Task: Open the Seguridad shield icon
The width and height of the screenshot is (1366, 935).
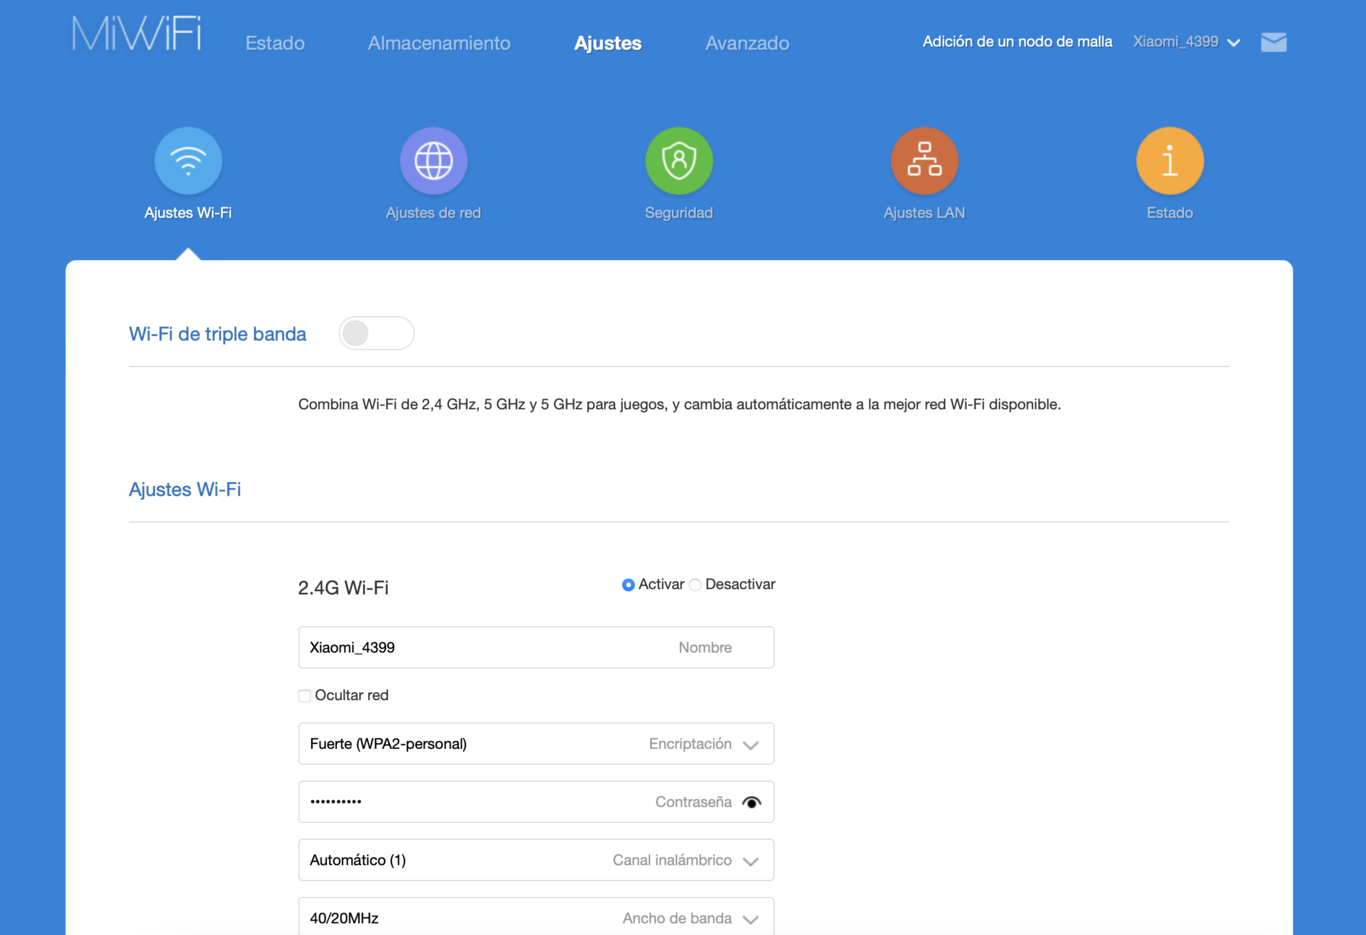Action: pyautogui.click(x=679, y=161)
